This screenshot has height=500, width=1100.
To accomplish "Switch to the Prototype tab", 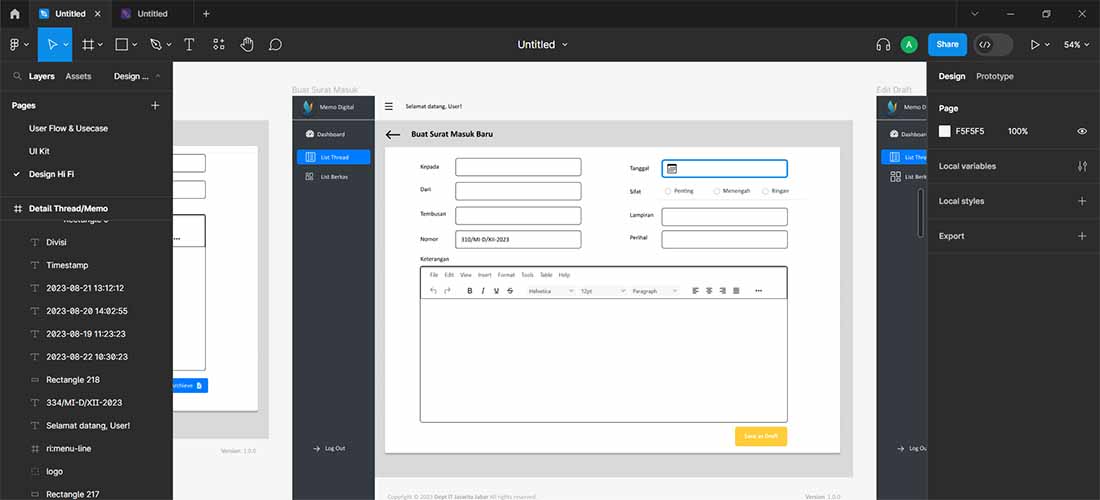I will (x=995, y=76).
